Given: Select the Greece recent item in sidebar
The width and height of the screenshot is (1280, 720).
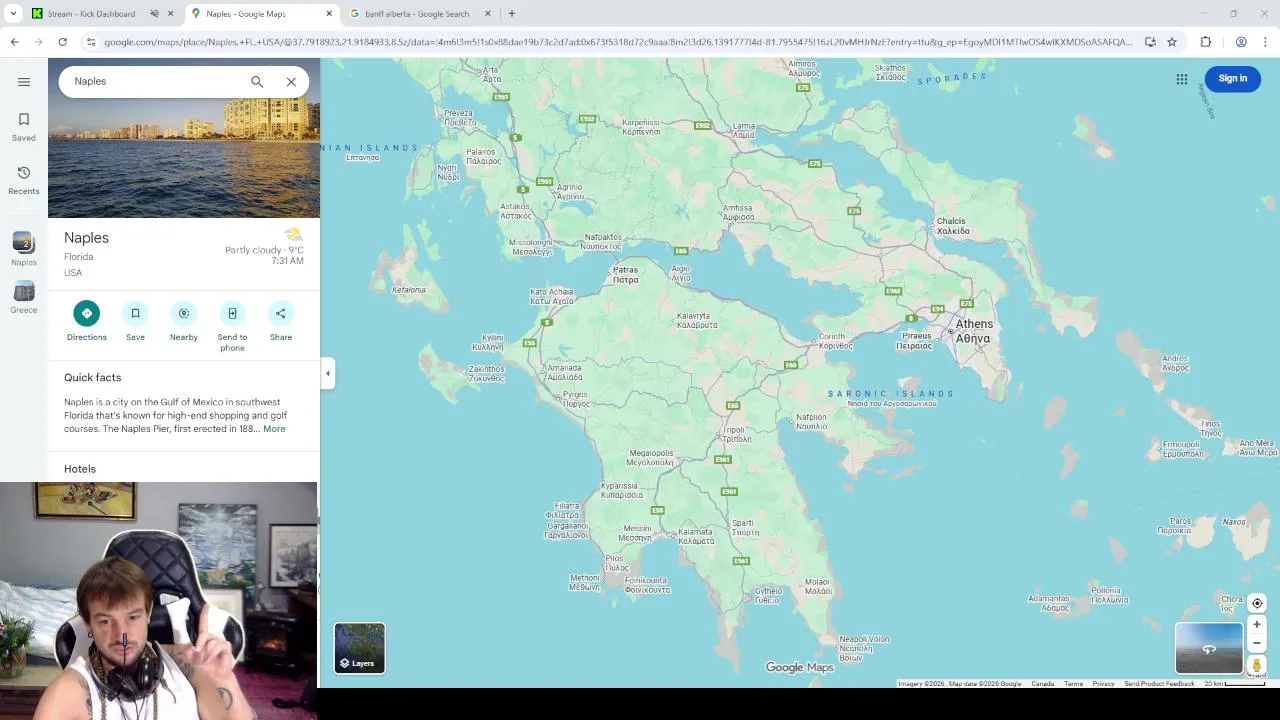Looking at the screenshot, I should (x=24, y=298).
